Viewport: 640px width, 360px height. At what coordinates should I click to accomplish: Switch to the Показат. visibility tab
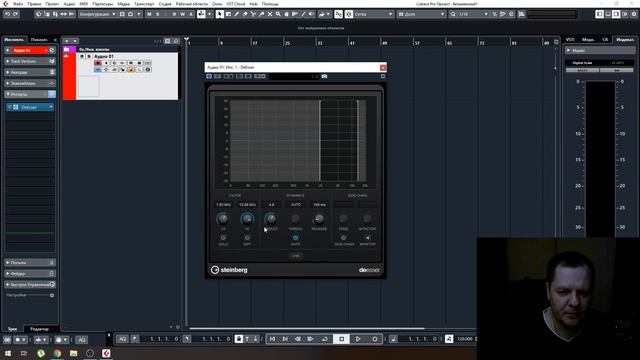[x=39, y=40]
